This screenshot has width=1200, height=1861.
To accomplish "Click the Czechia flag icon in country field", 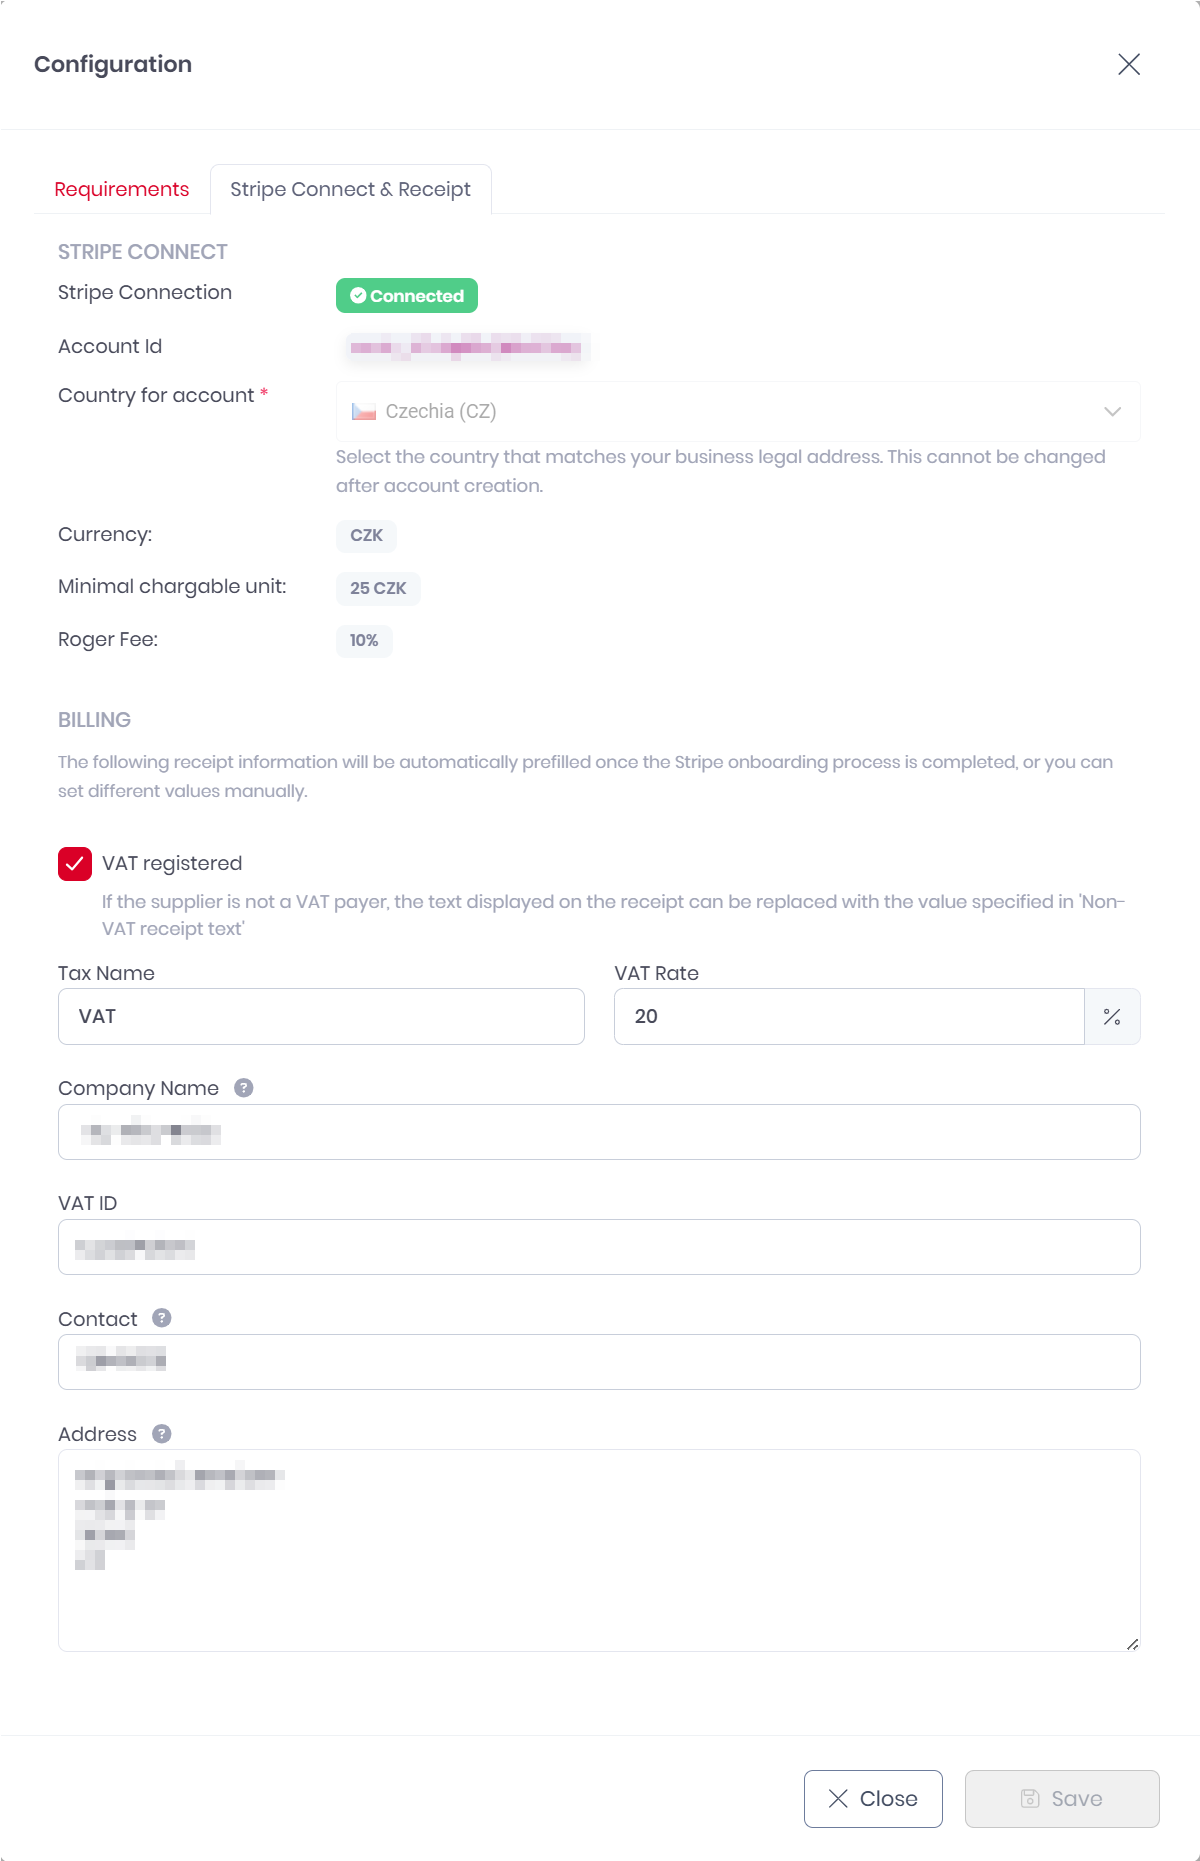I will tap(364, 412).
